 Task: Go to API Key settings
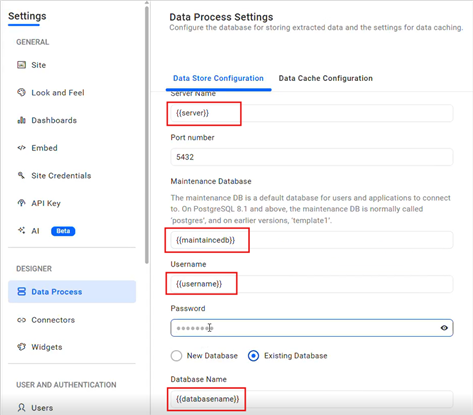pos(46,203)
